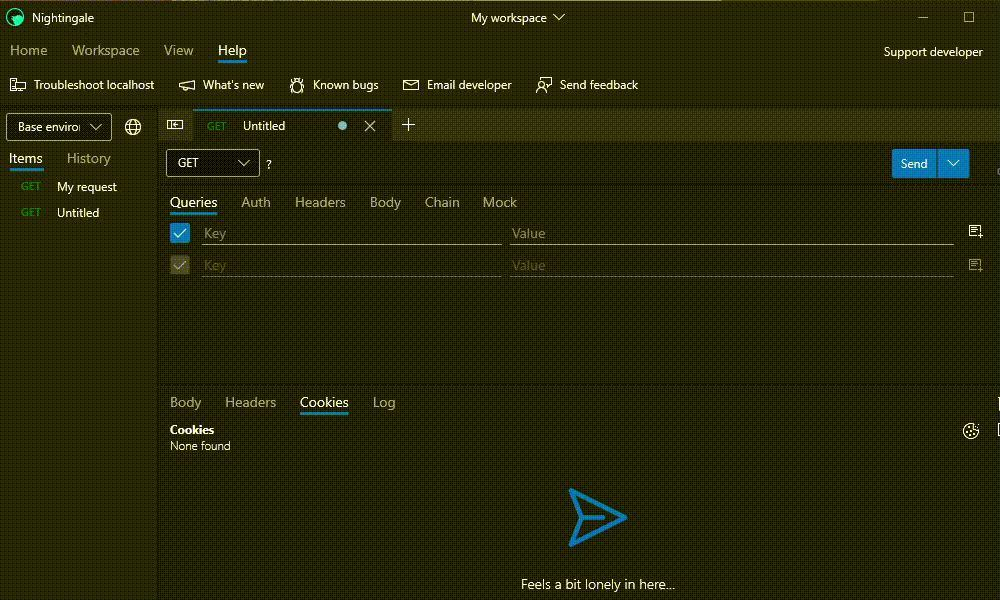
Task: Switch to the Items sidebar tab
Action: pos(26,158)
